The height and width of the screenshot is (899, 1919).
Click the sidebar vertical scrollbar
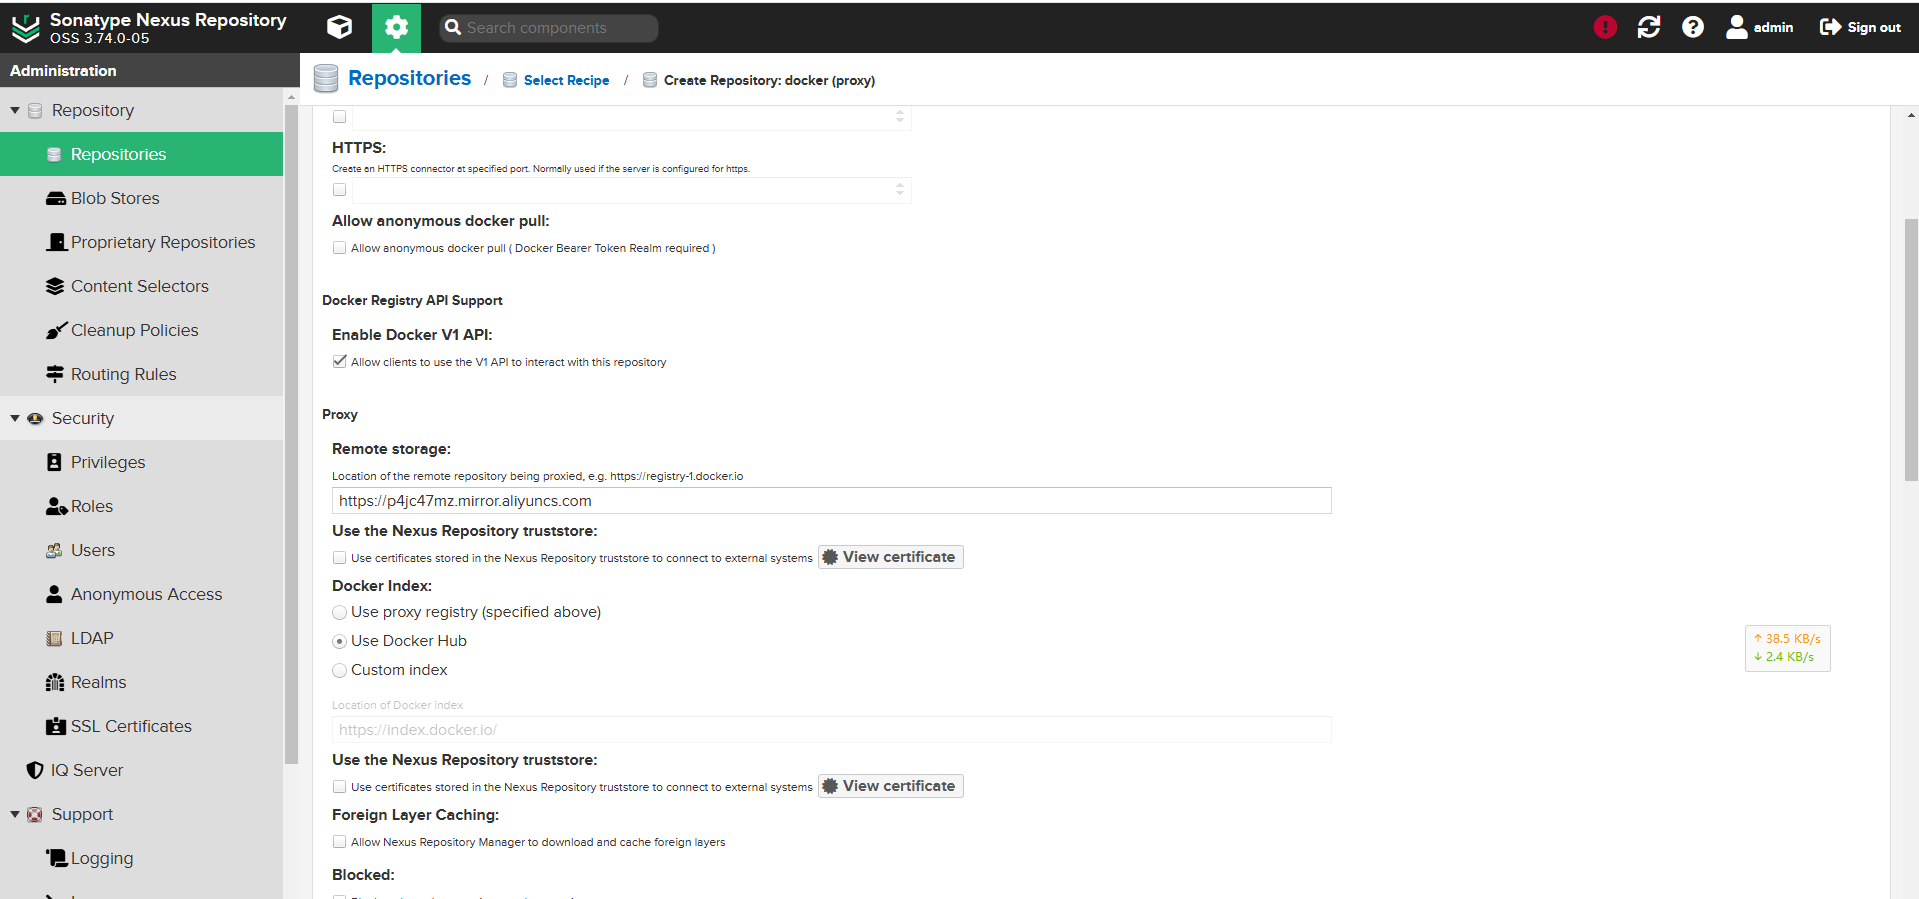click(291, 434)
